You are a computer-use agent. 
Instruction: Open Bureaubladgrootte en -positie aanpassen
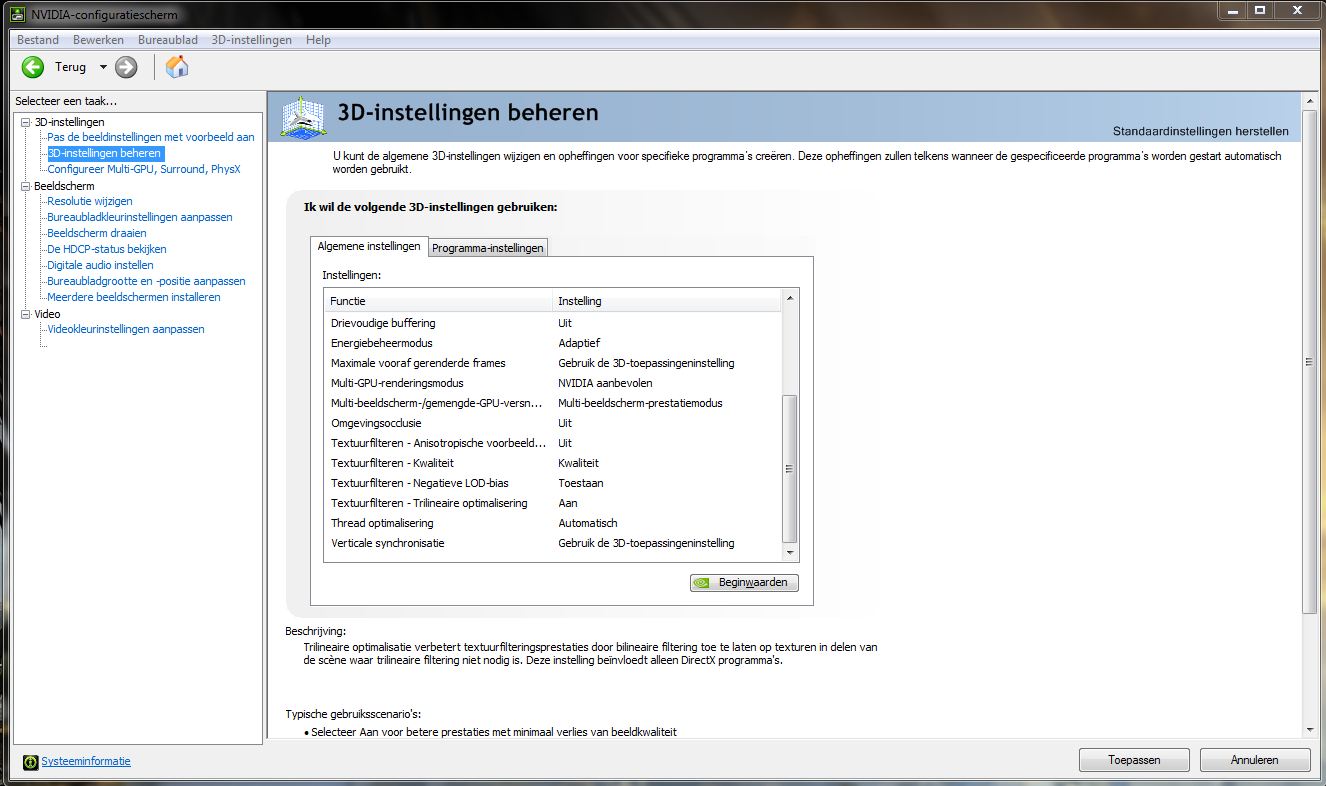pyautogui.click(x=146, y=281)
